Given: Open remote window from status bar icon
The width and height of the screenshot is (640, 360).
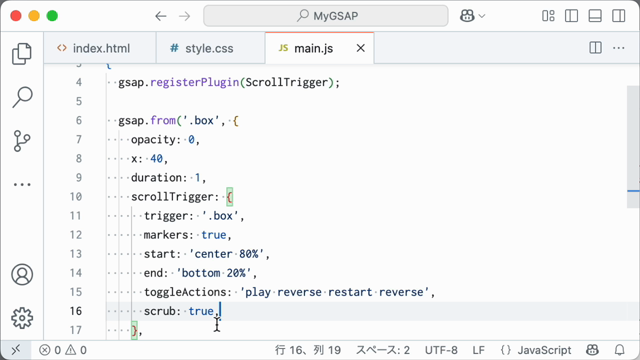Looking at the screenshot, I should tap(16, 350).
